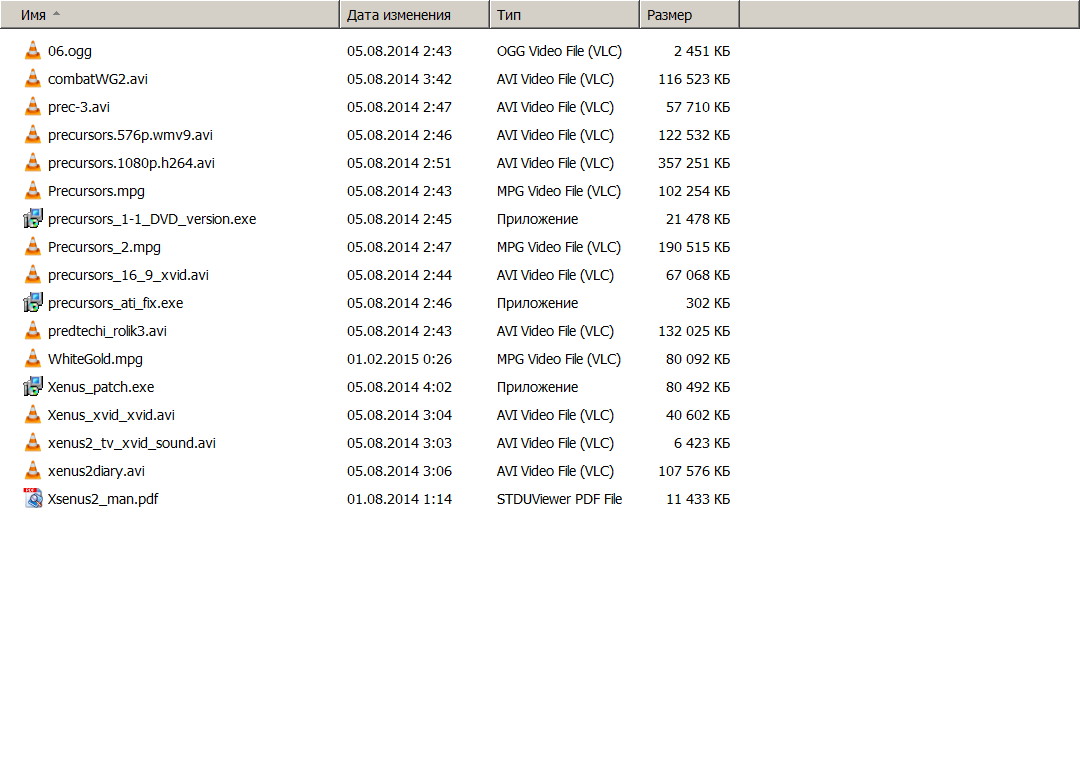This screenshot has width=1080, height=764.
Task: Click the size value 11 433 КБ
Action: coord(698,499)
